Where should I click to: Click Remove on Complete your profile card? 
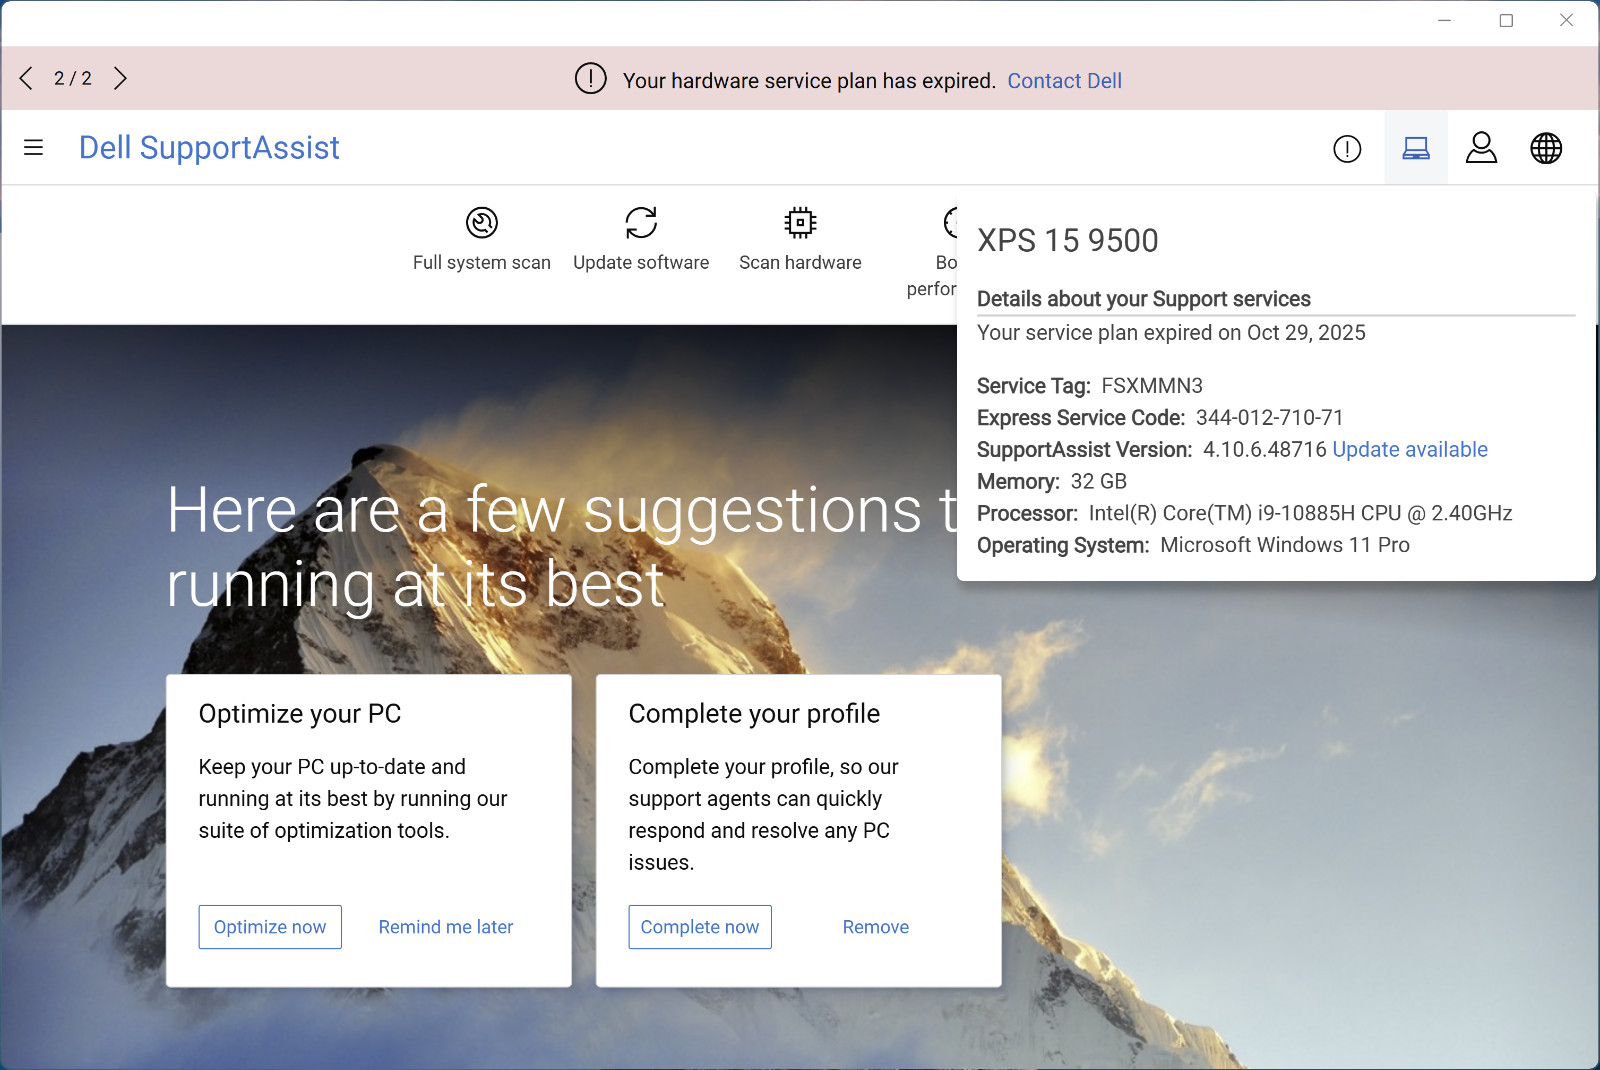coord(876,927)
